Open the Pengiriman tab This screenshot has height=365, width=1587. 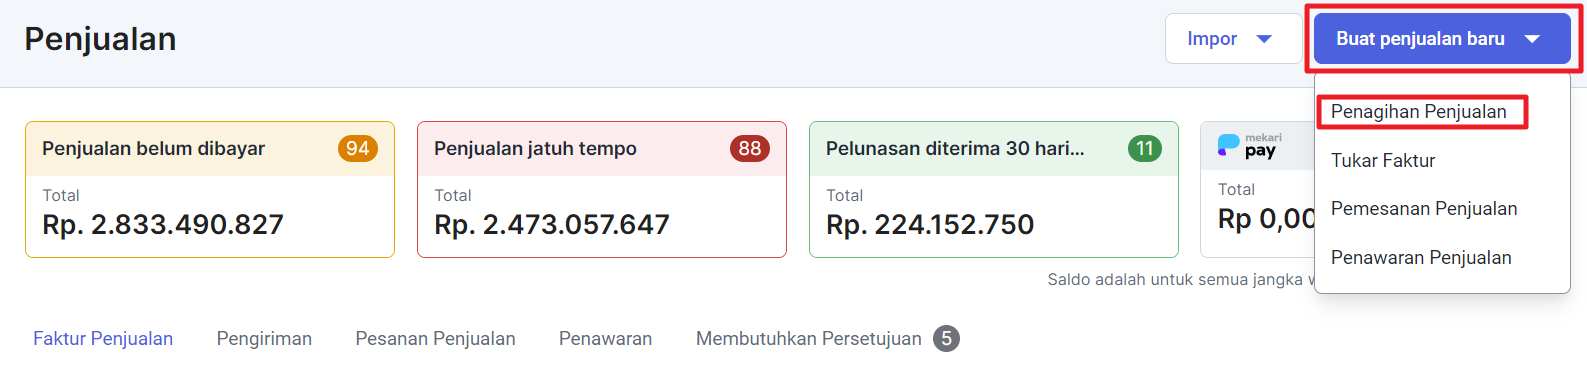point(264,339)
